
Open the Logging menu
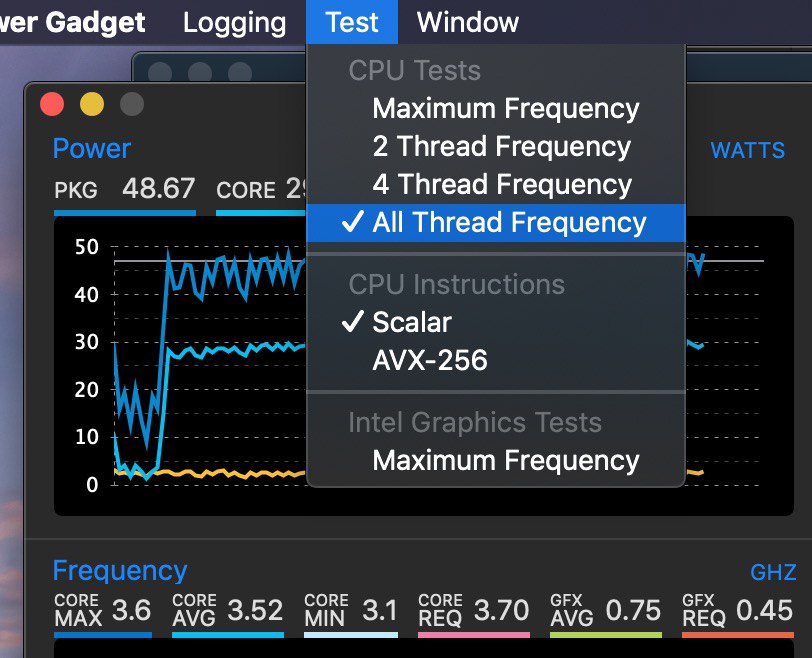tap(235, 23)
